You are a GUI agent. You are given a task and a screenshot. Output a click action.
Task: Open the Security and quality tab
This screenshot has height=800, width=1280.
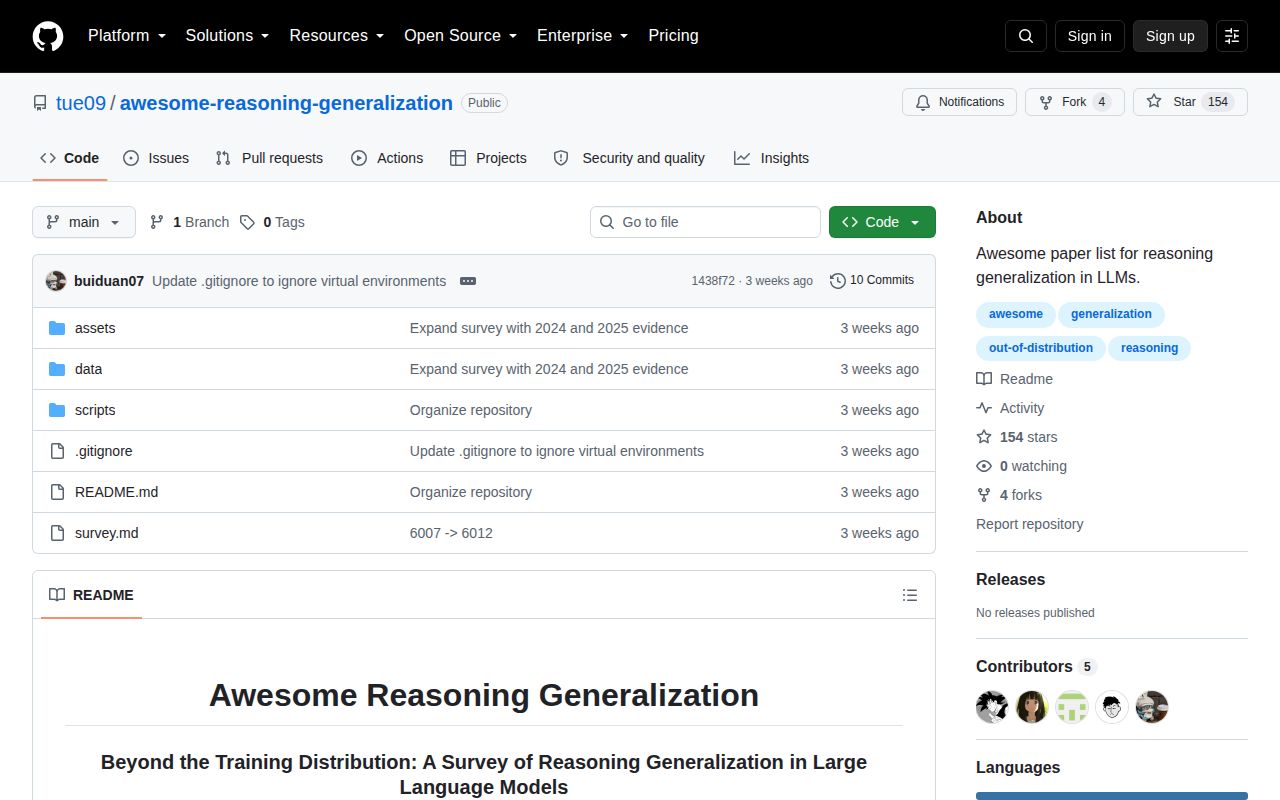pos(629,158)
